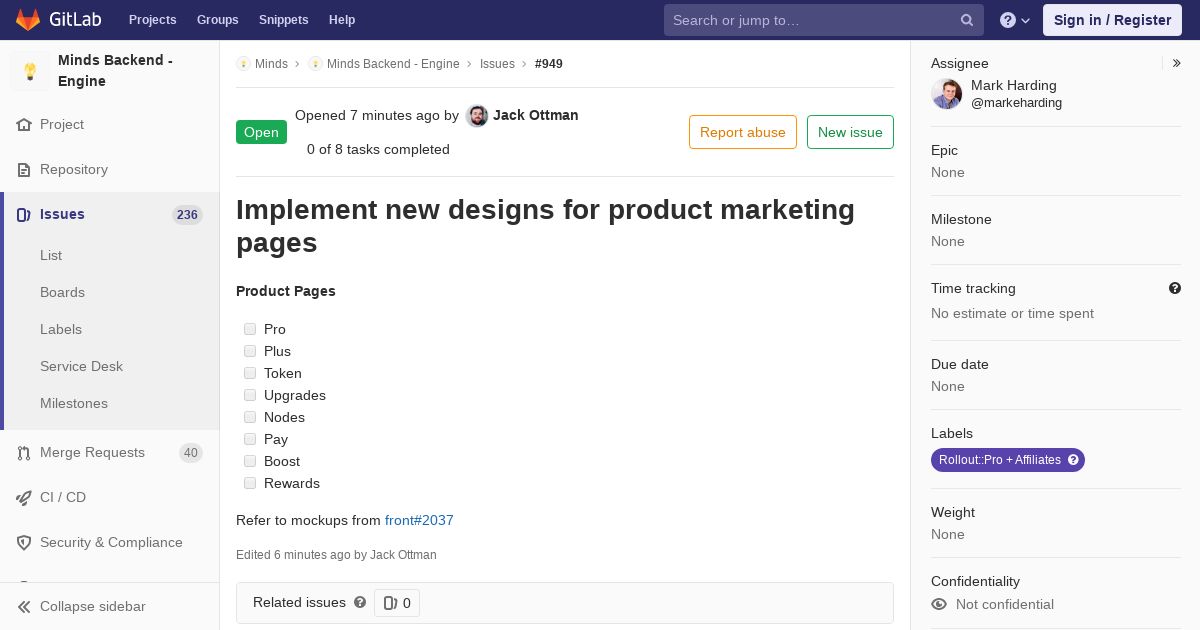Click the Minds Backend project avatar

(x=30, y=71)
